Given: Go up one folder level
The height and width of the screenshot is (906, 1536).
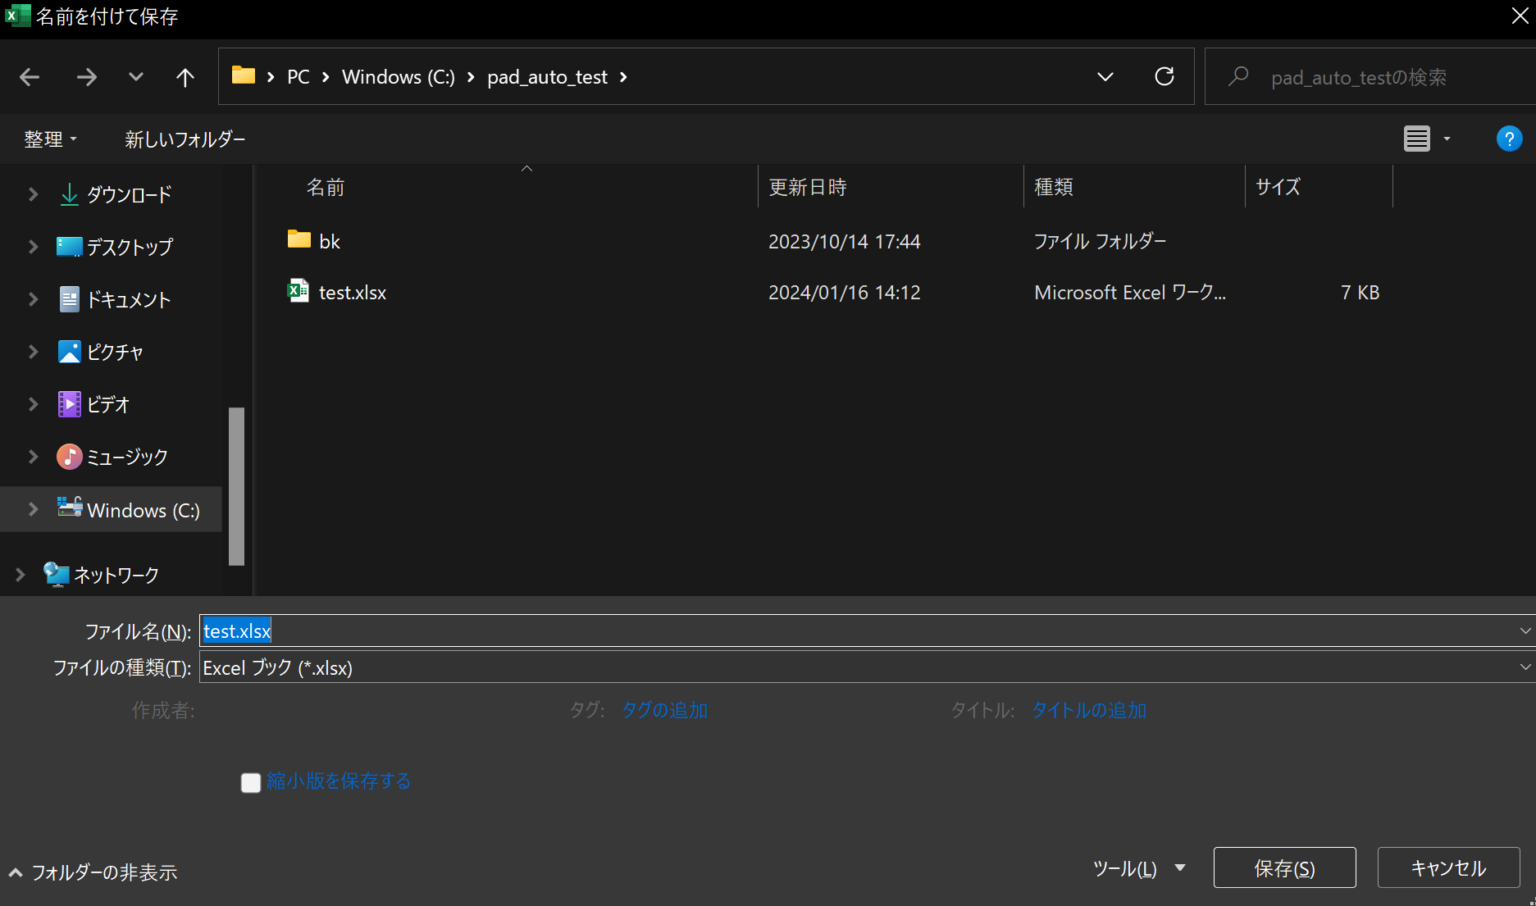Looking at the screenshot, I should [185, 77].
